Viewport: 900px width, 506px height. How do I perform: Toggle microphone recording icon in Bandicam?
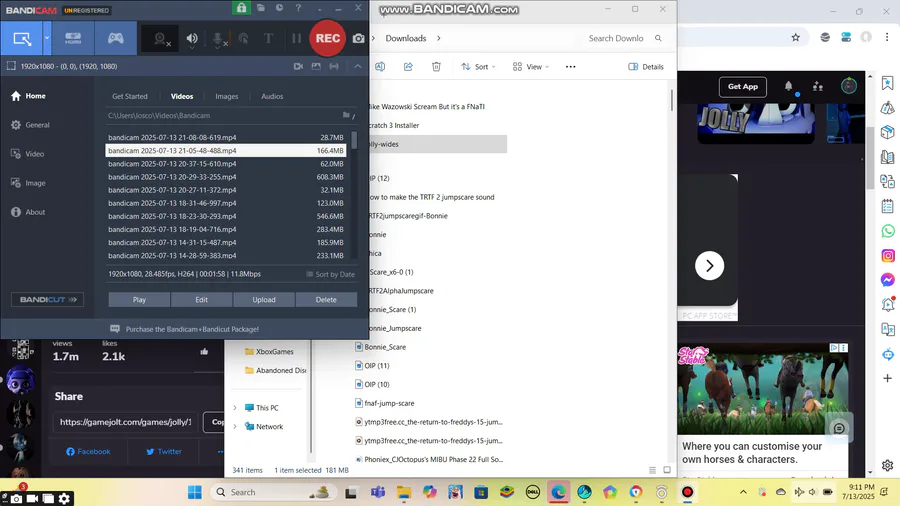(x=218, y=39)
